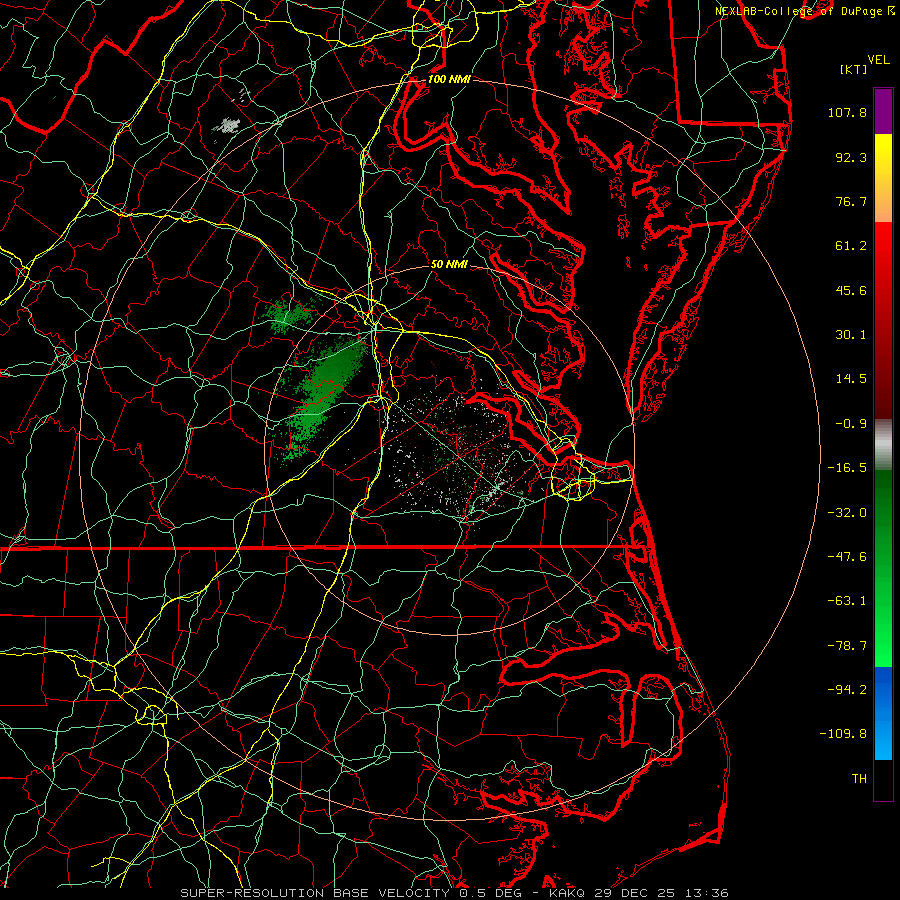900x900 pixels.
Task: Click the 107.8 legend value
Action: click(847, 112)
